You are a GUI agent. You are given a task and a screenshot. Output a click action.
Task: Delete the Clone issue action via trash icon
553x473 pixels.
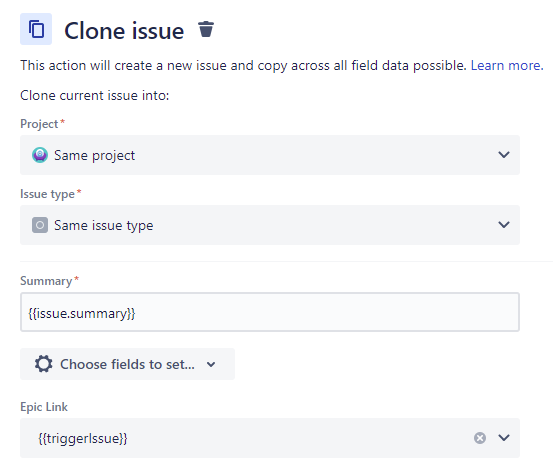(206, 29)
